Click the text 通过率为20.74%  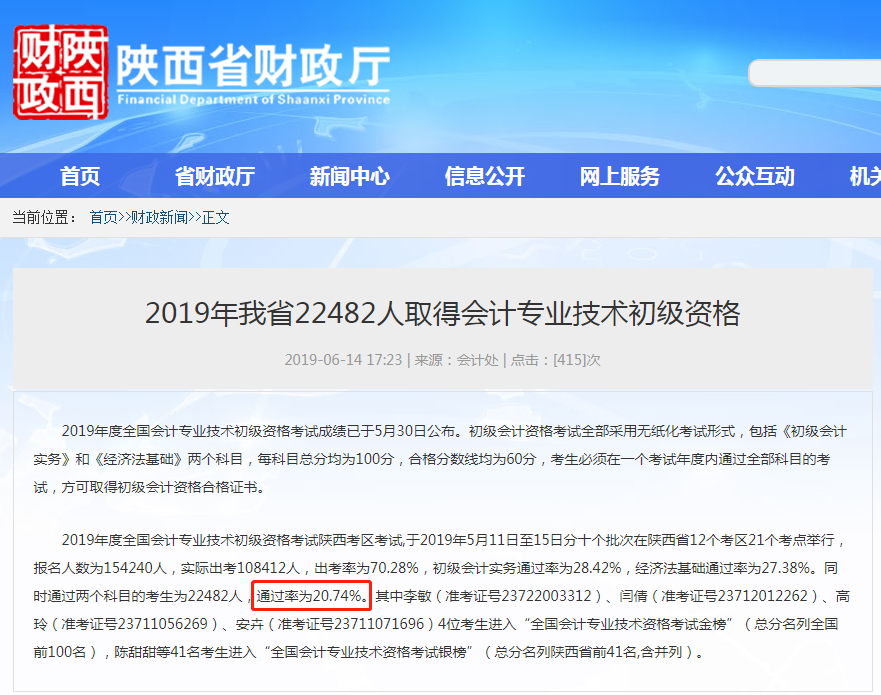click(311, 596)
